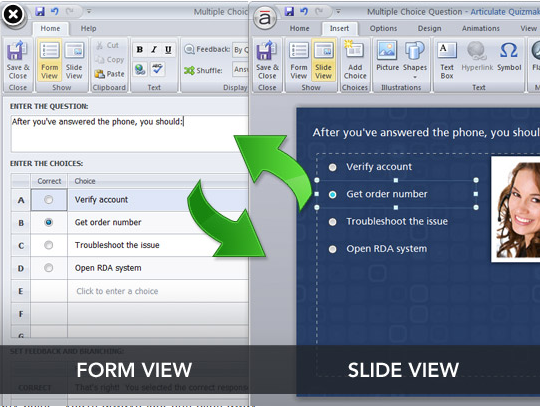Expand right quick access toolbar customize arrow
This screenshot has height=407, width=540.
pyautogui.click(x=338, y=11)
